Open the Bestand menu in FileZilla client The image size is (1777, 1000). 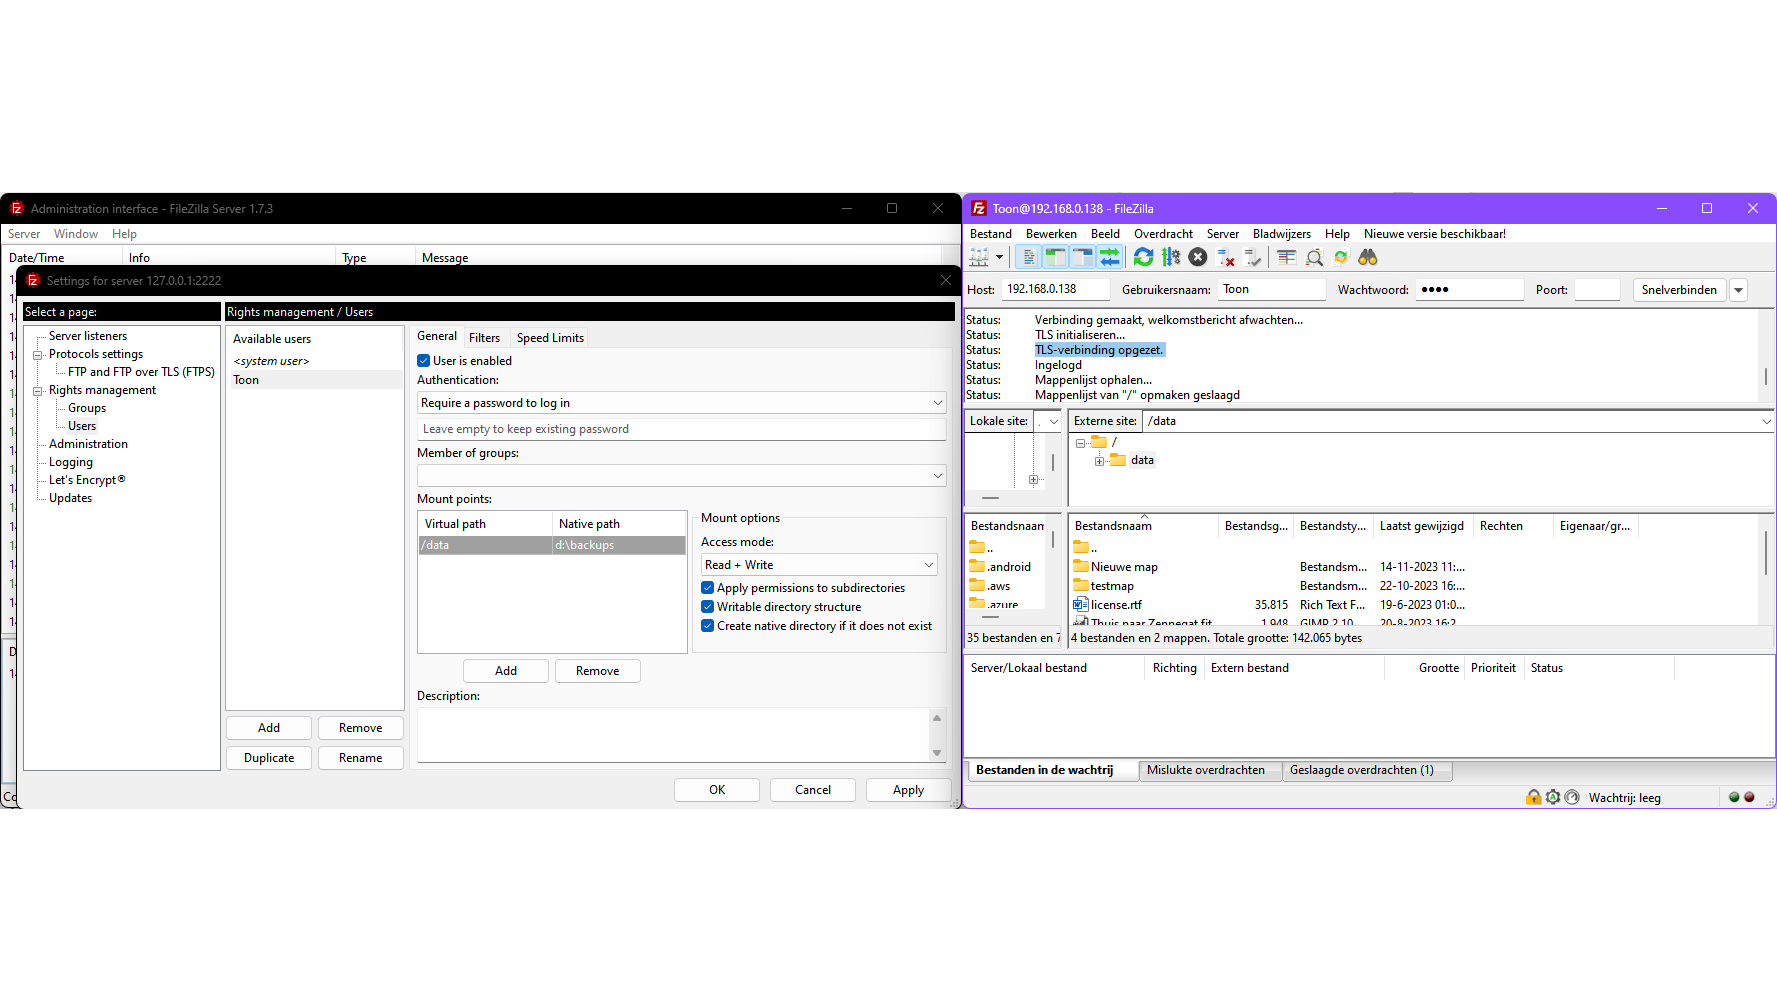(991, 234)
